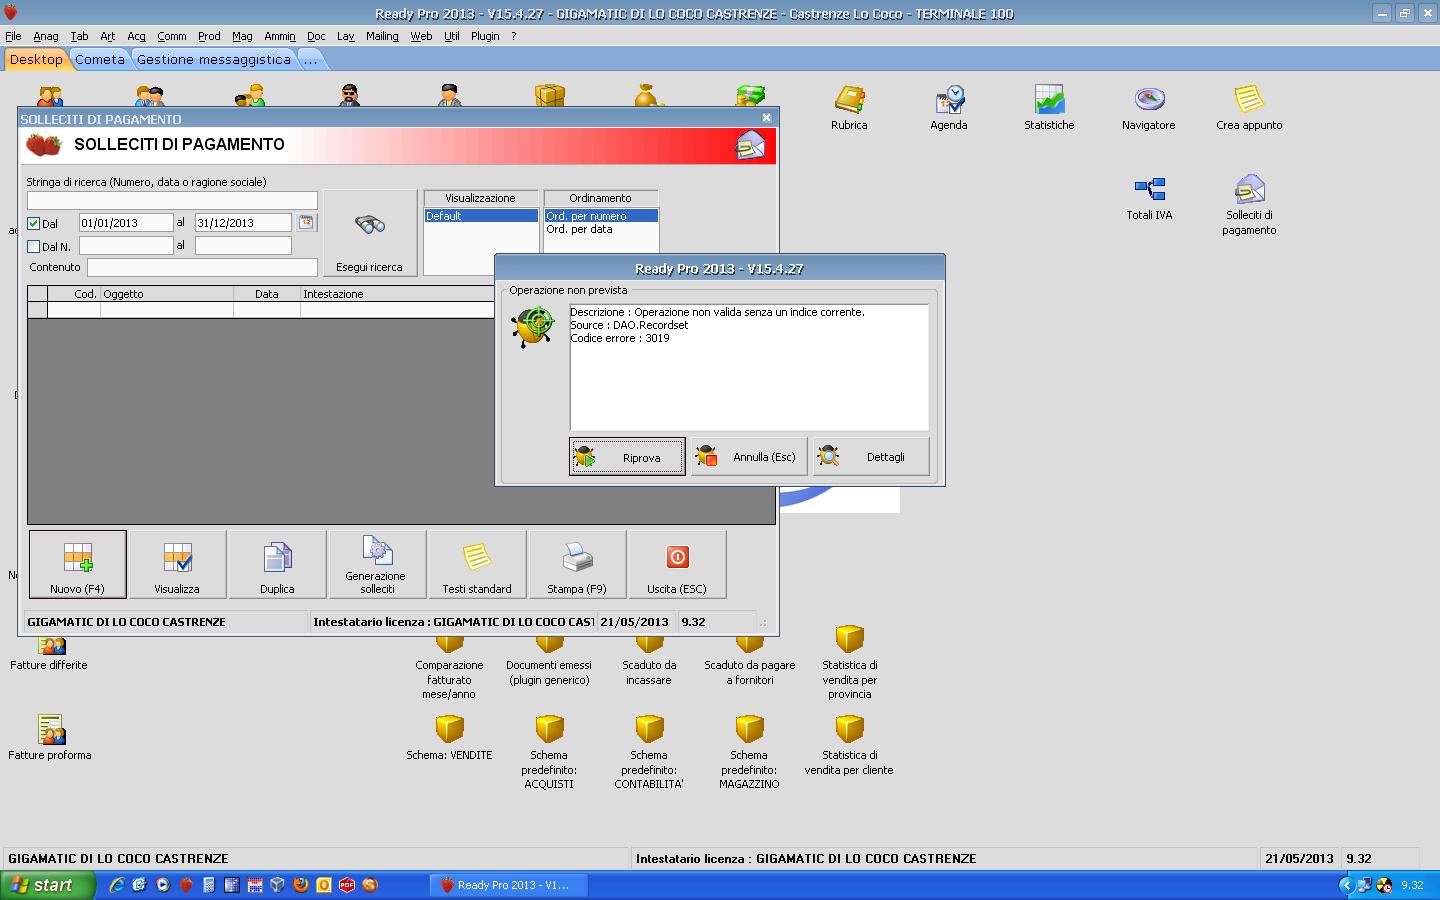Click the Uscita (ESC) exit button

677,564
